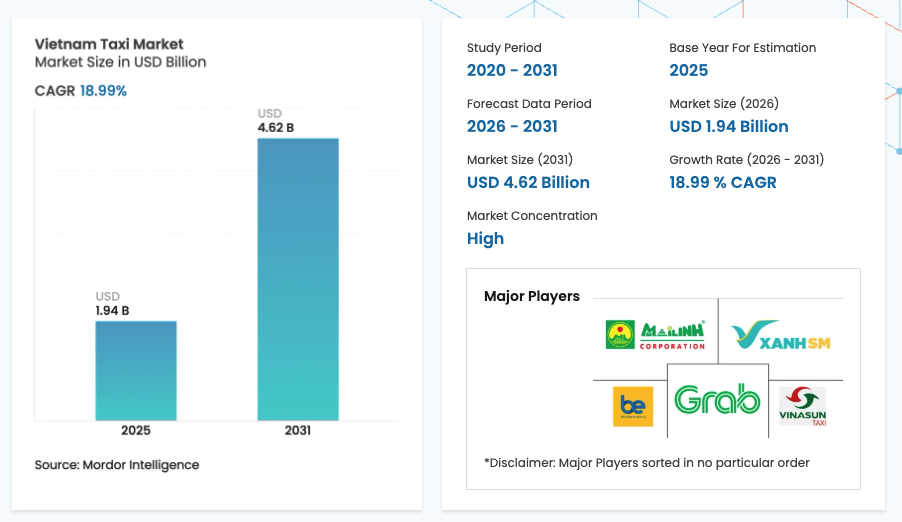
Task: Click the disclaimer text under Major Players
Action: (x=646, y=462)
